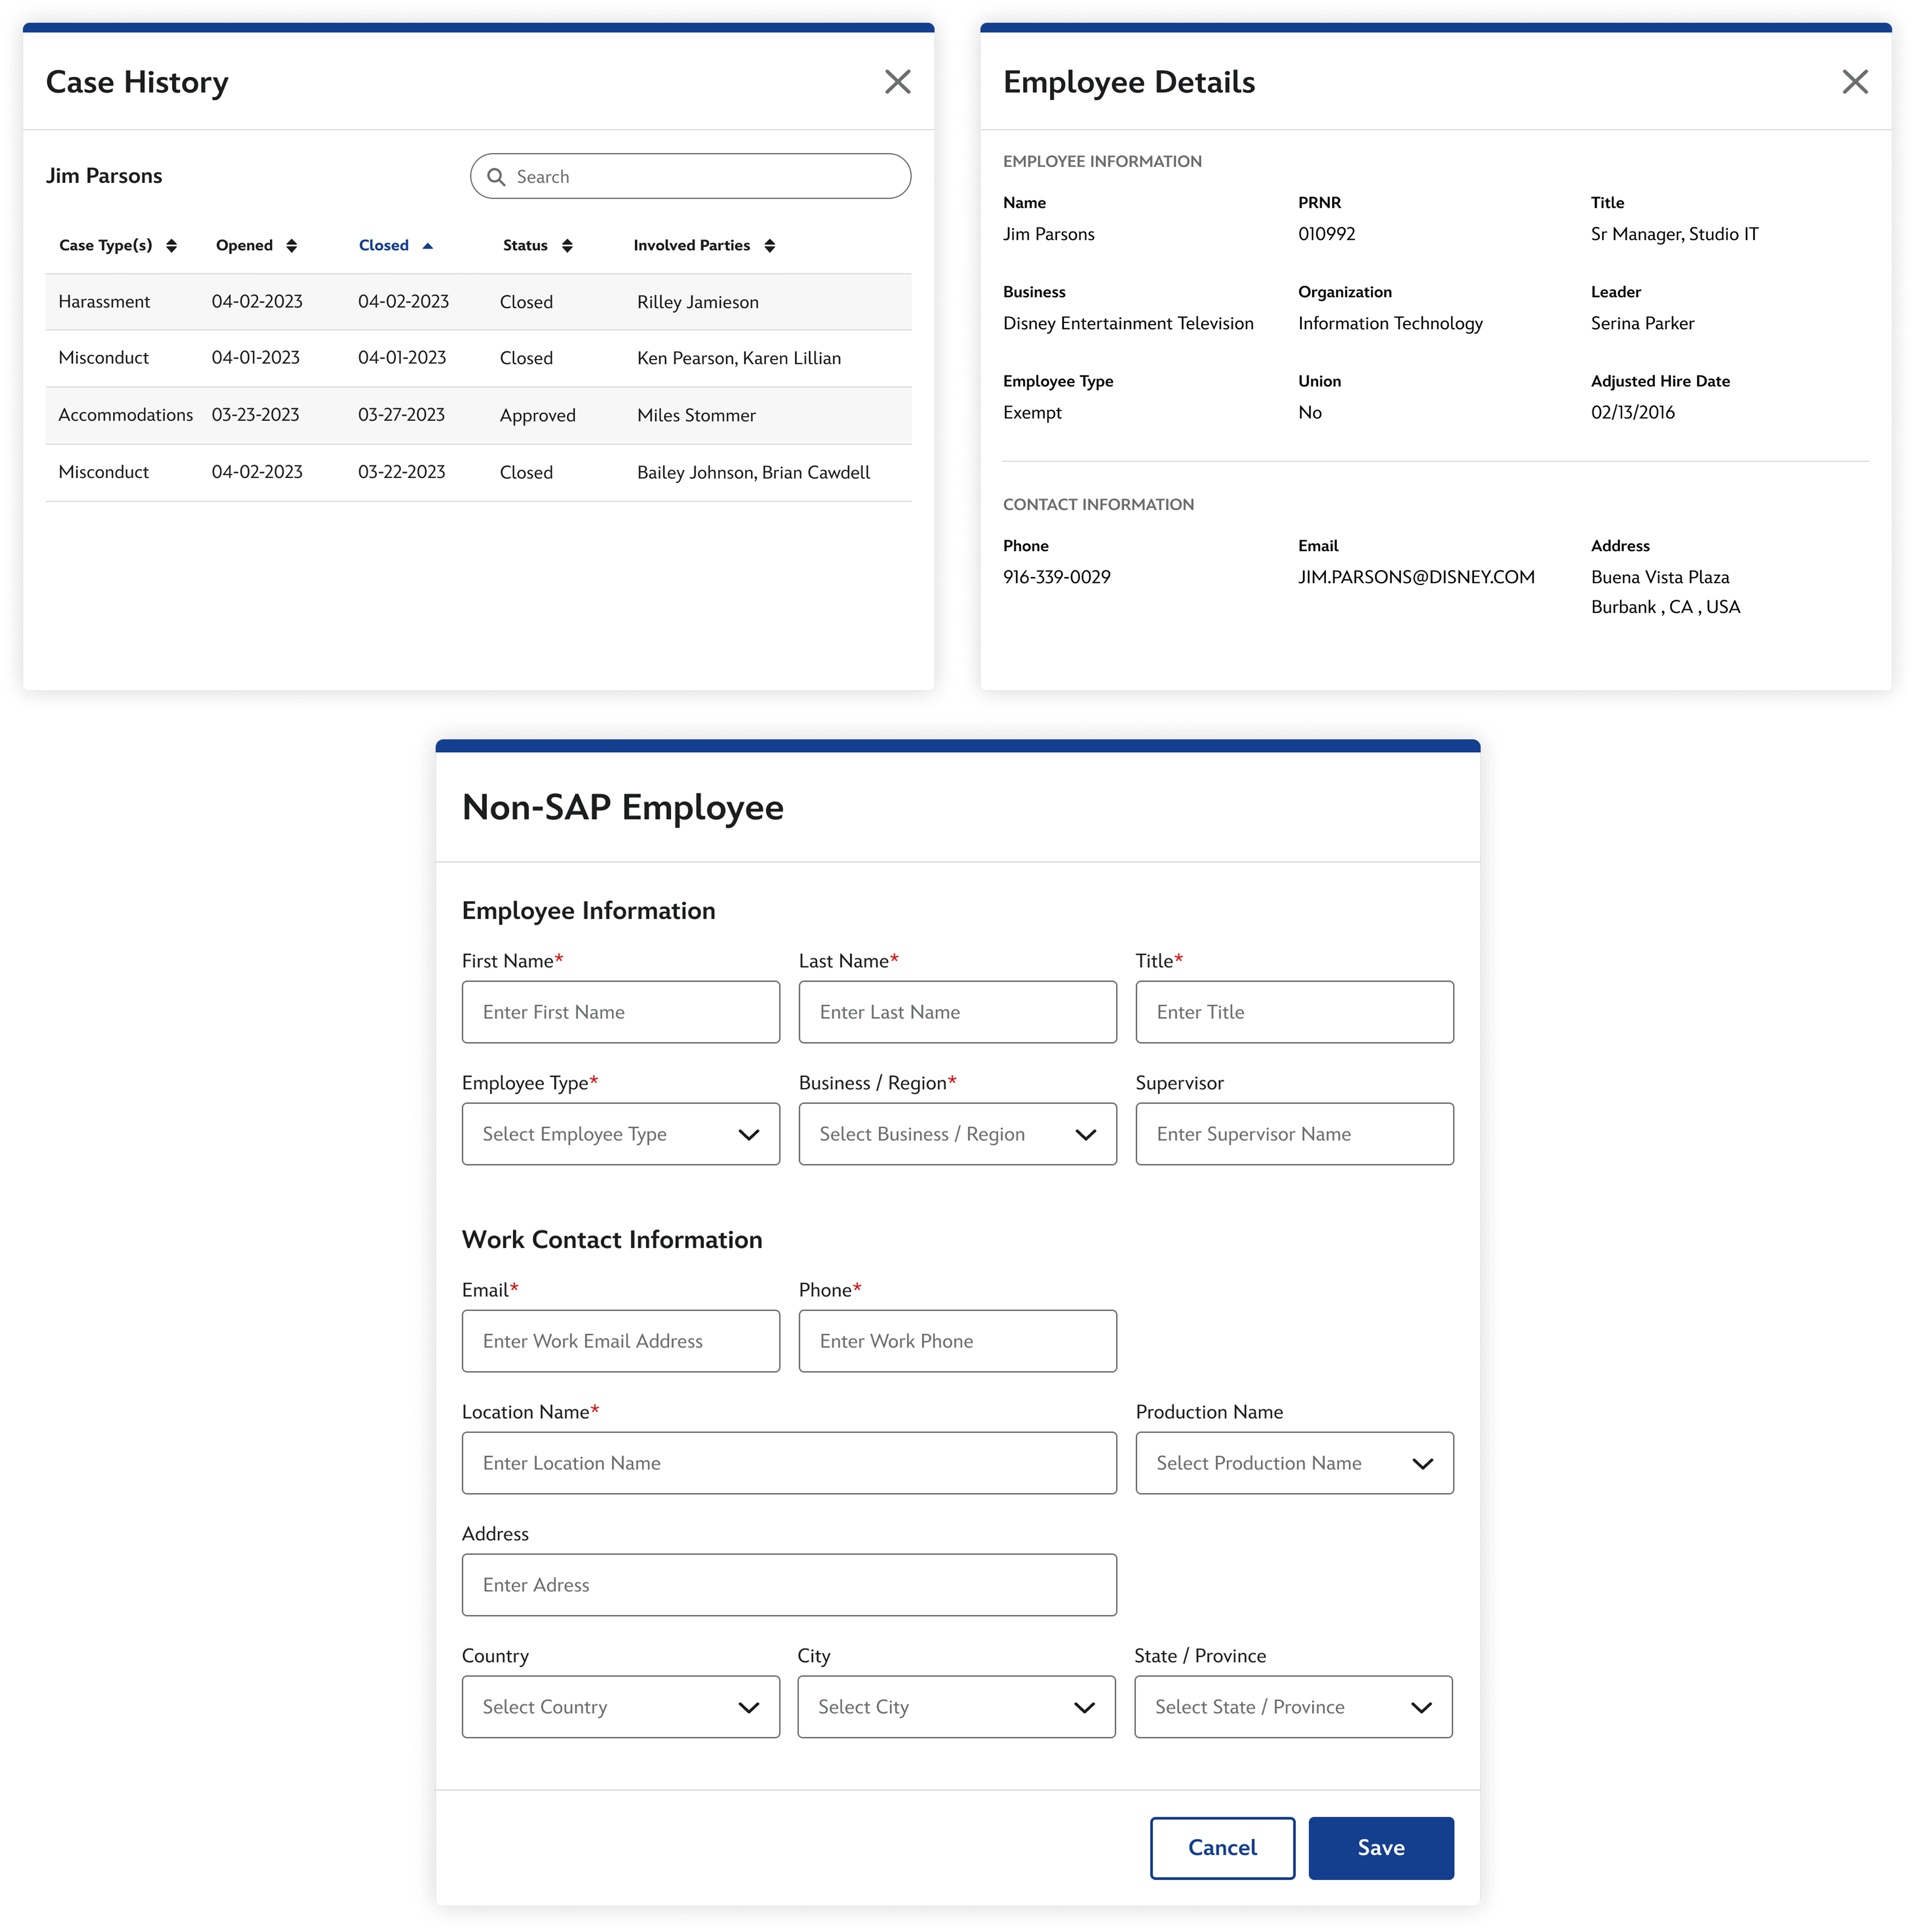Expand the Business / Region selector
The width and height of the screenshot is (1915, 1932).
click(957, 1134)
